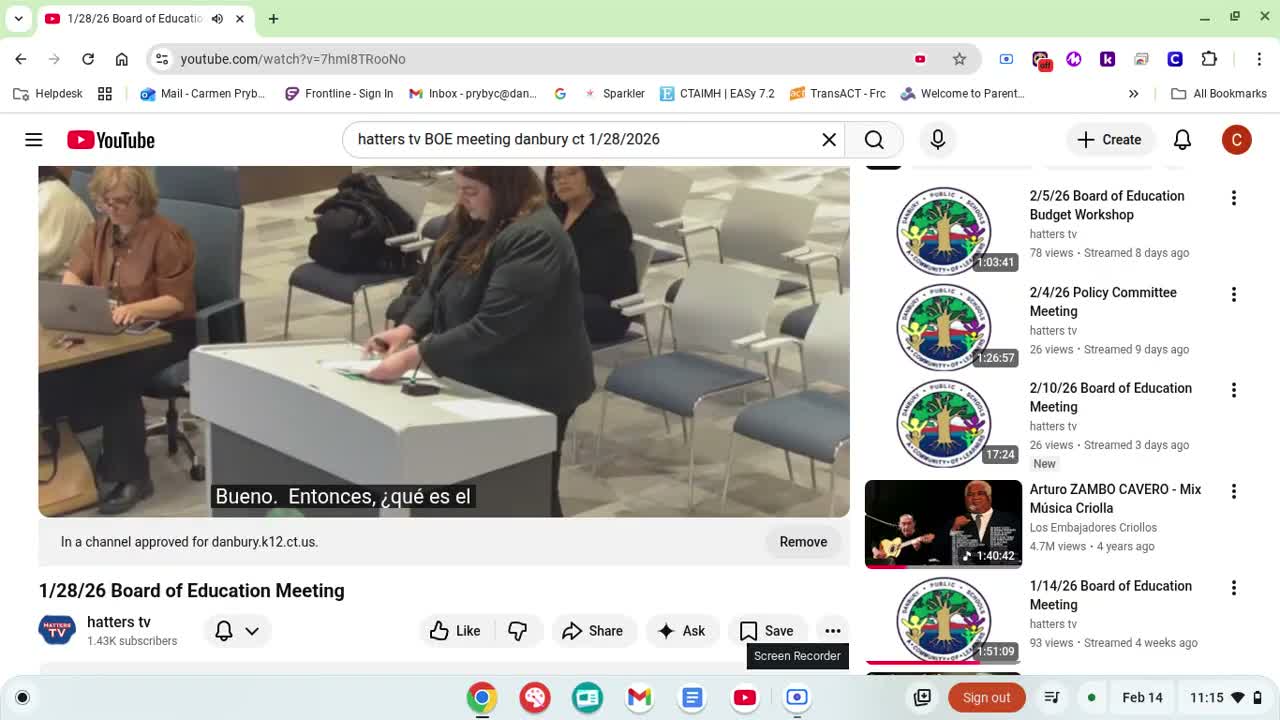This screenshot has height=720, width=1280.
Task: Open the Create menu
Action: pos(1108,140)
